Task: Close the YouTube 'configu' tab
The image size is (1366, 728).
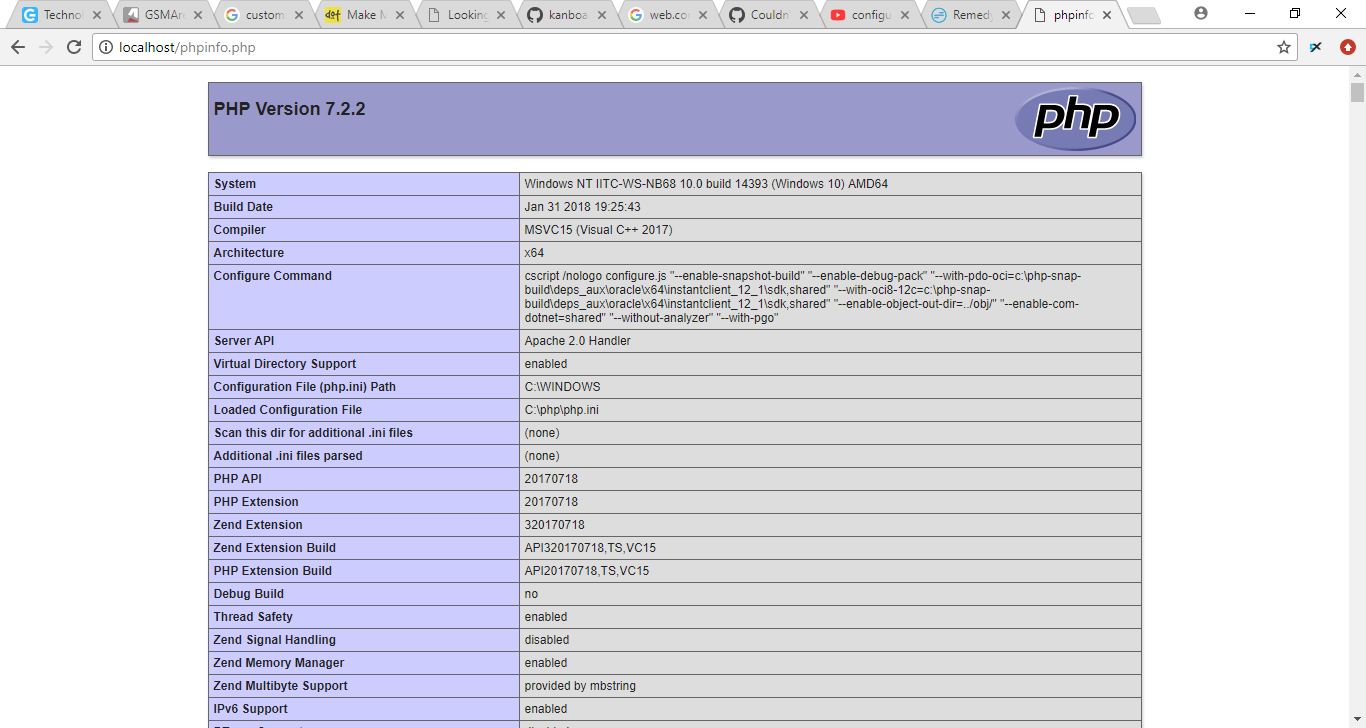Action: pos(905,15)
